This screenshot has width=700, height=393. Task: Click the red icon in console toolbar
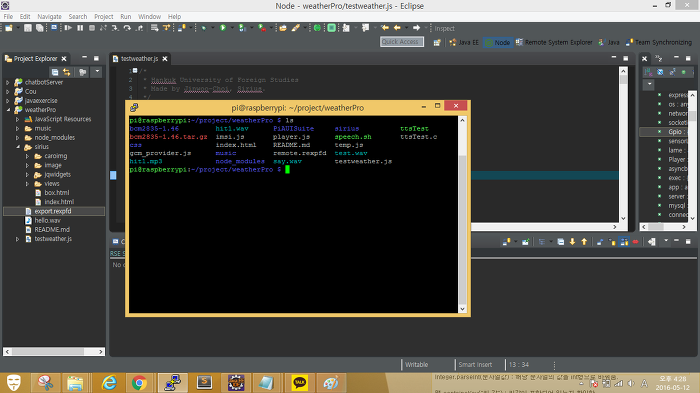click(x=635, y=242)
